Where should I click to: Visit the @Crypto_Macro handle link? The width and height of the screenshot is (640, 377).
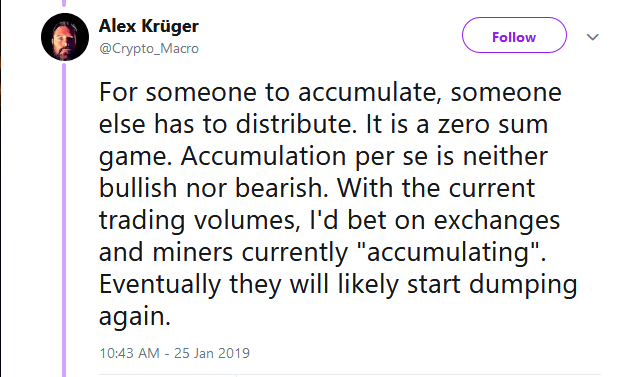(149, 49)
